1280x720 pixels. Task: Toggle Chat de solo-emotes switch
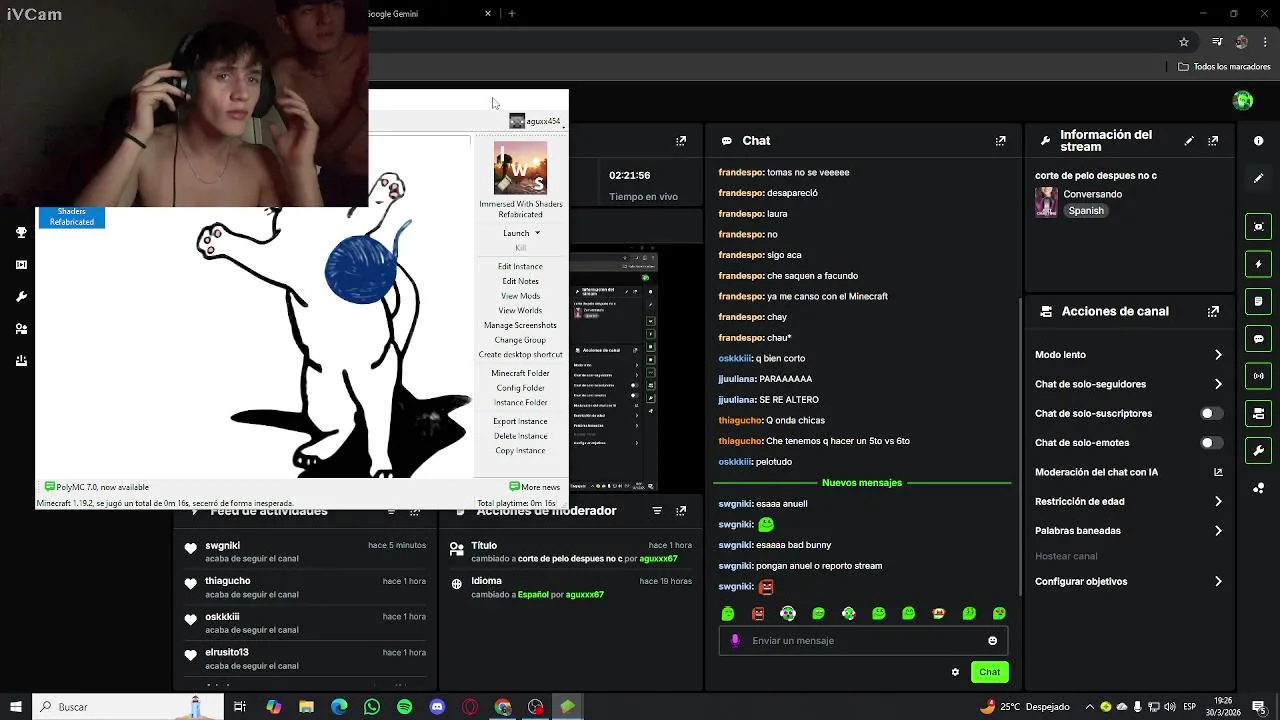pyautogui.click(x=1211, y=442)
